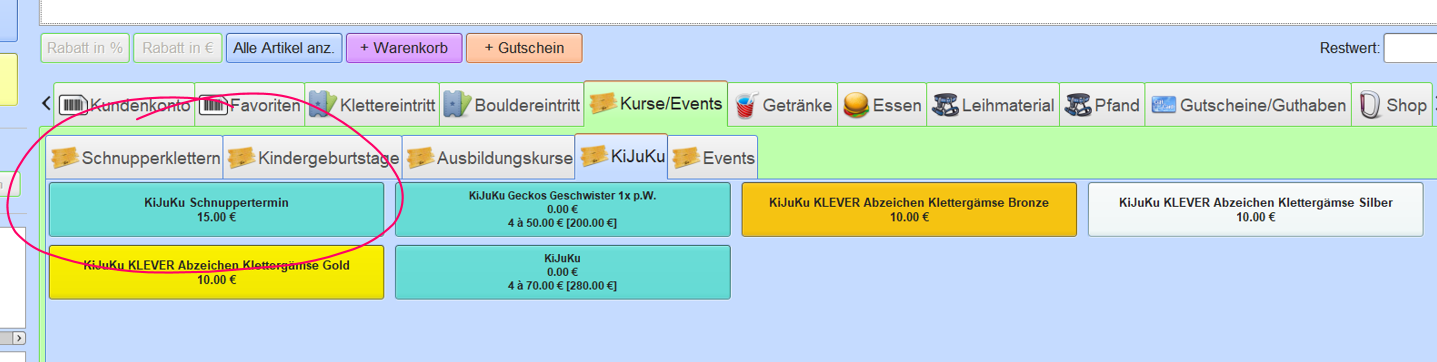Click the + Gutschein button

(524, 48)
